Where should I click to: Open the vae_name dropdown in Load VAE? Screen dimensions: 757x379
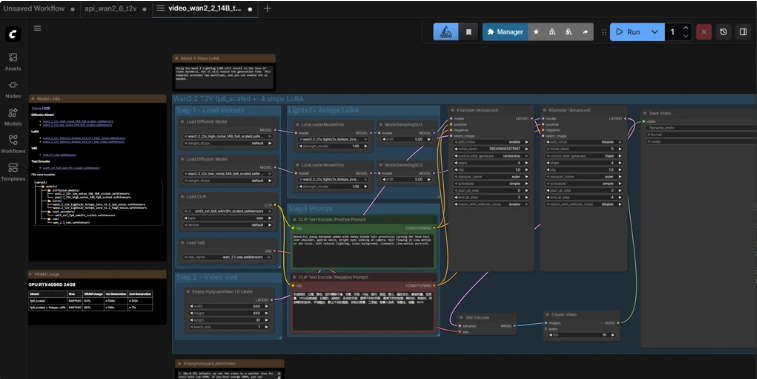pyautogui.click(x=227, y=257)
